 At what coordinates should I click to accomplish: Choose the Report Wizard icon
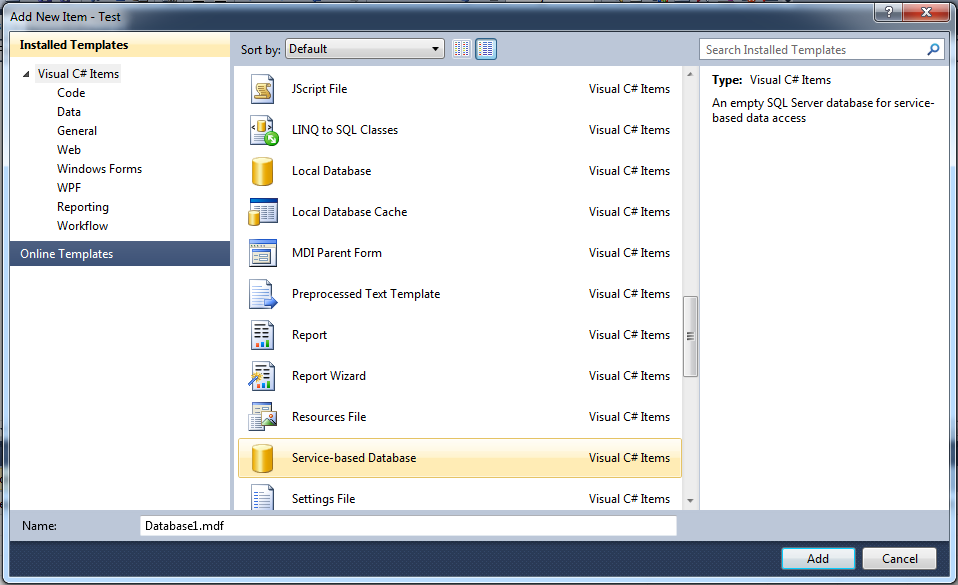tap(262, 376)
